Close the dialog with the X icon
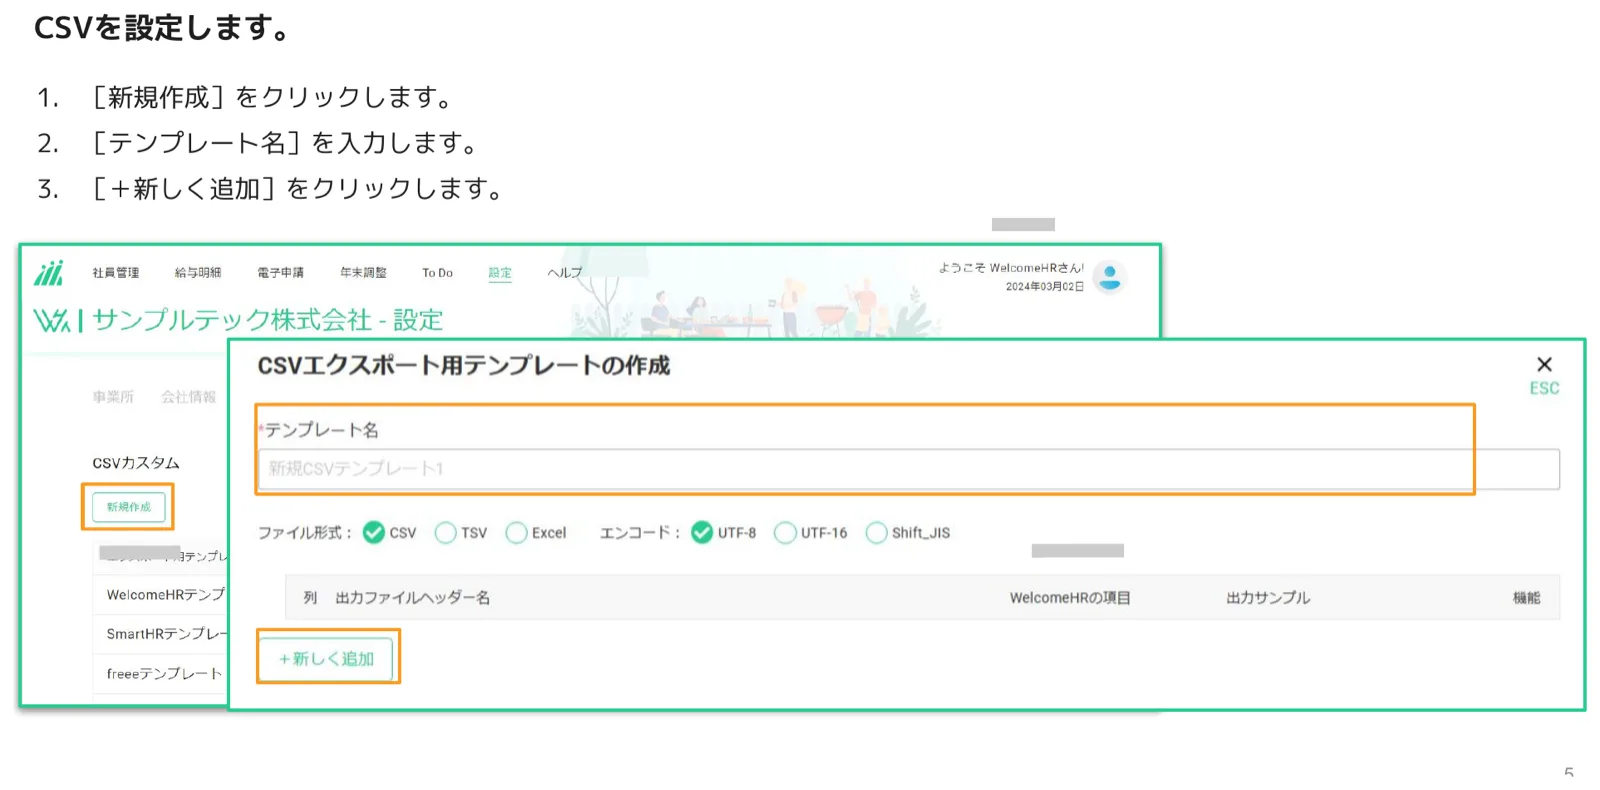The height and width of the screenshot is (790, 1600). click(1544, 364)
